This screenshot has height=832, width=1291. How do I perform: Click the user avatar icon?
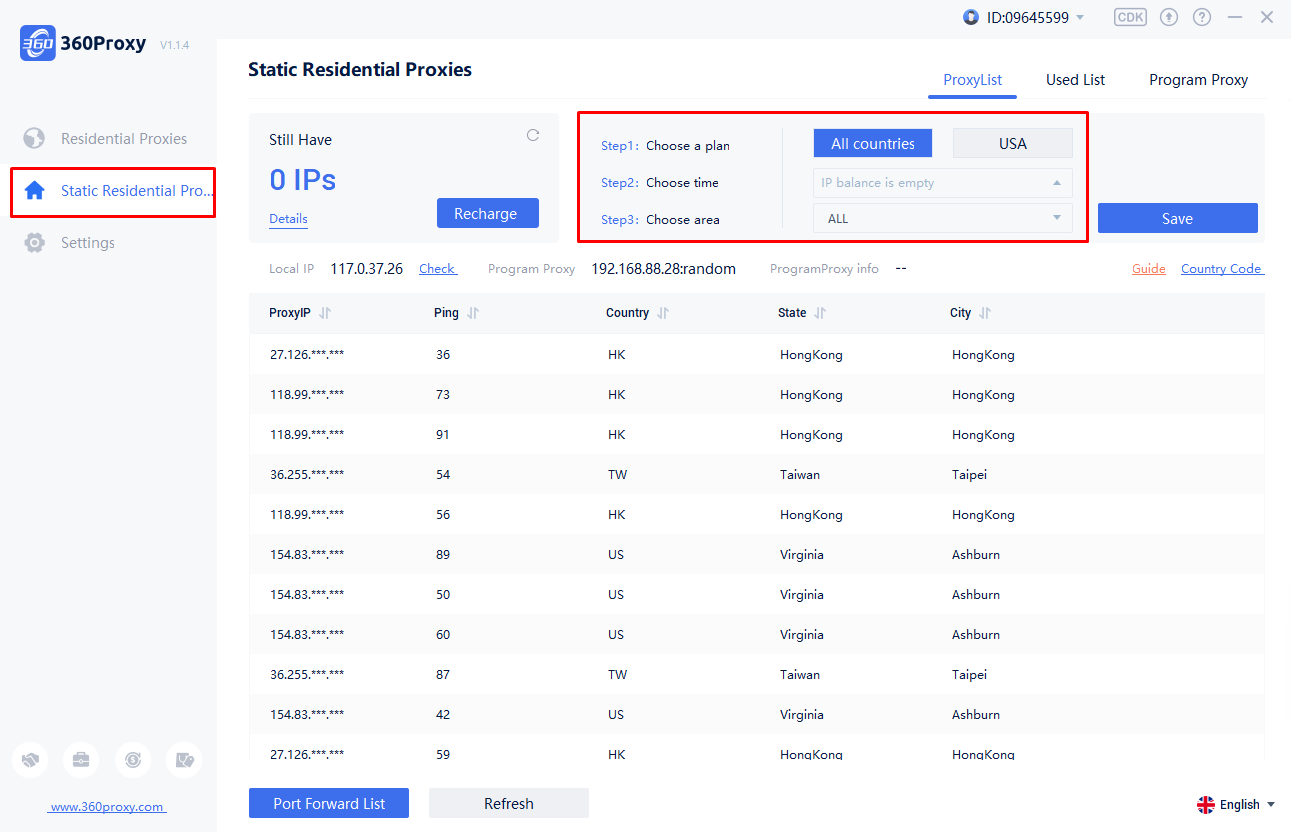(971, 17)
